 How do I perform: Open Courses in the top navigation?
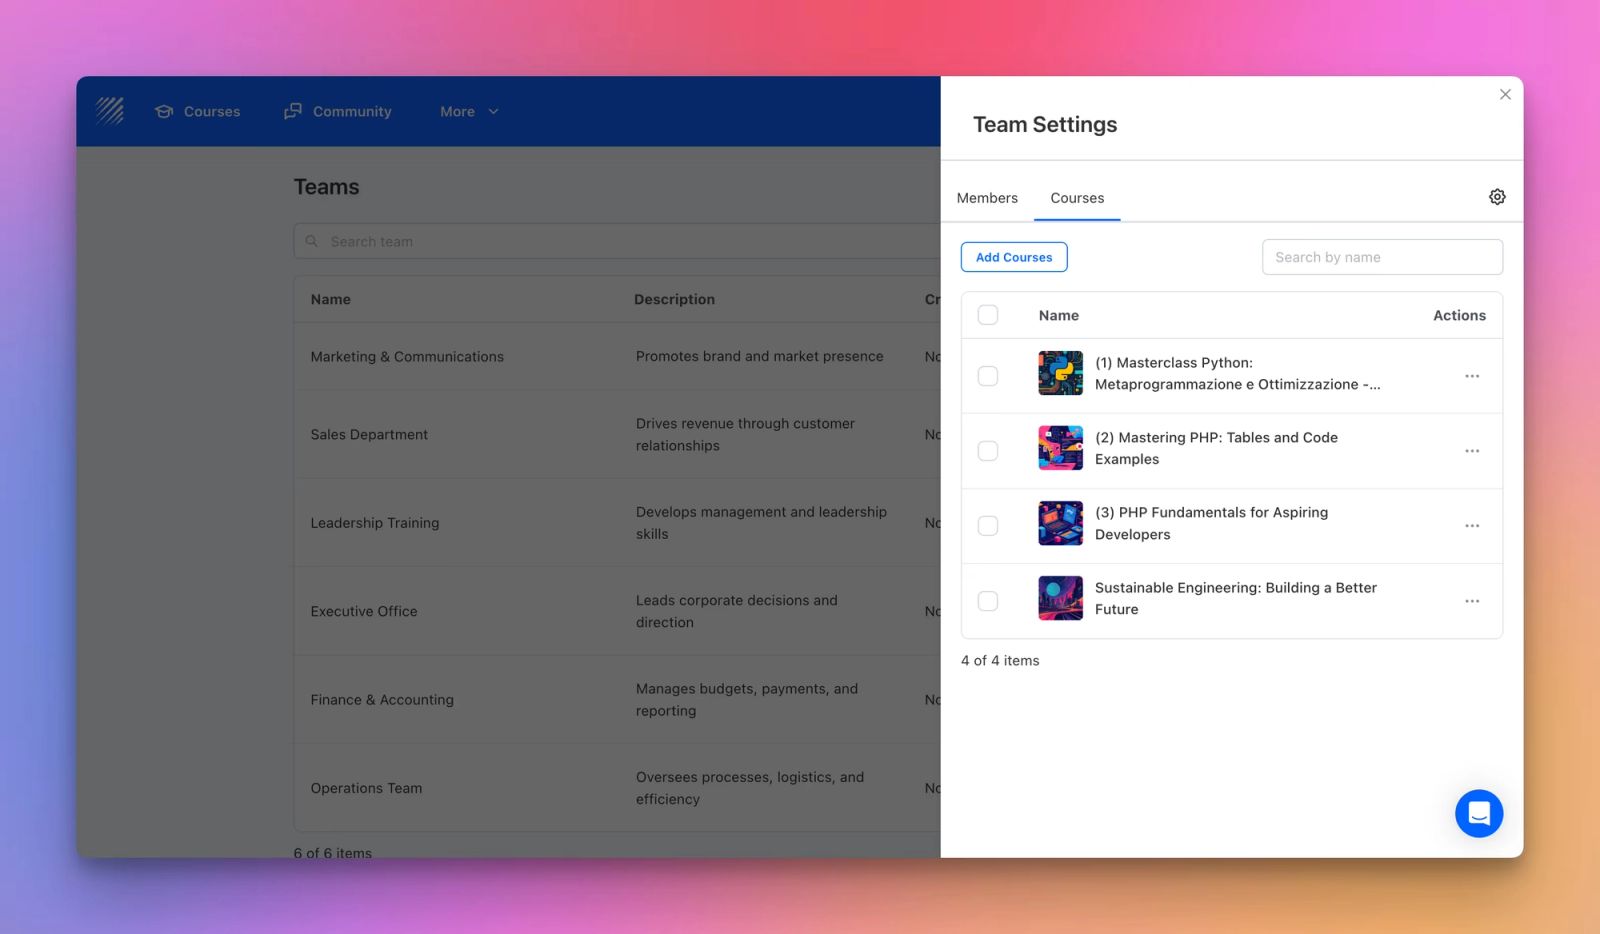click(x=198, y=111)
